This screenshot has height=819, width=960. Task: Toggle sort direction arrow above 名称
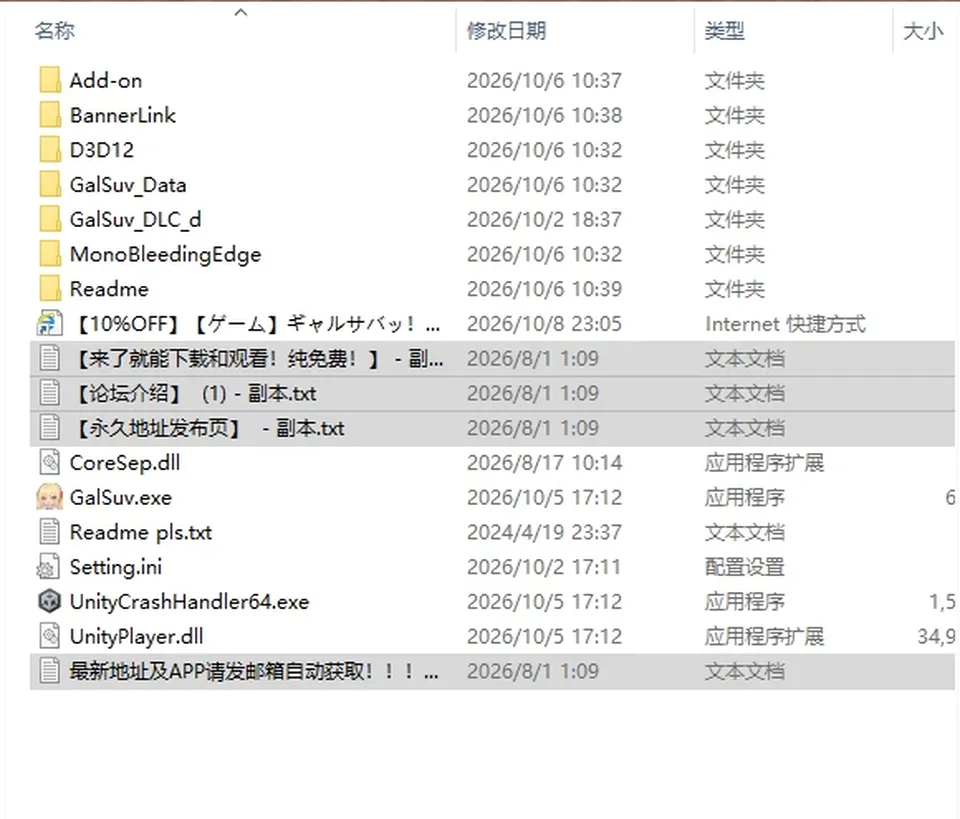[x=241, y=12]
